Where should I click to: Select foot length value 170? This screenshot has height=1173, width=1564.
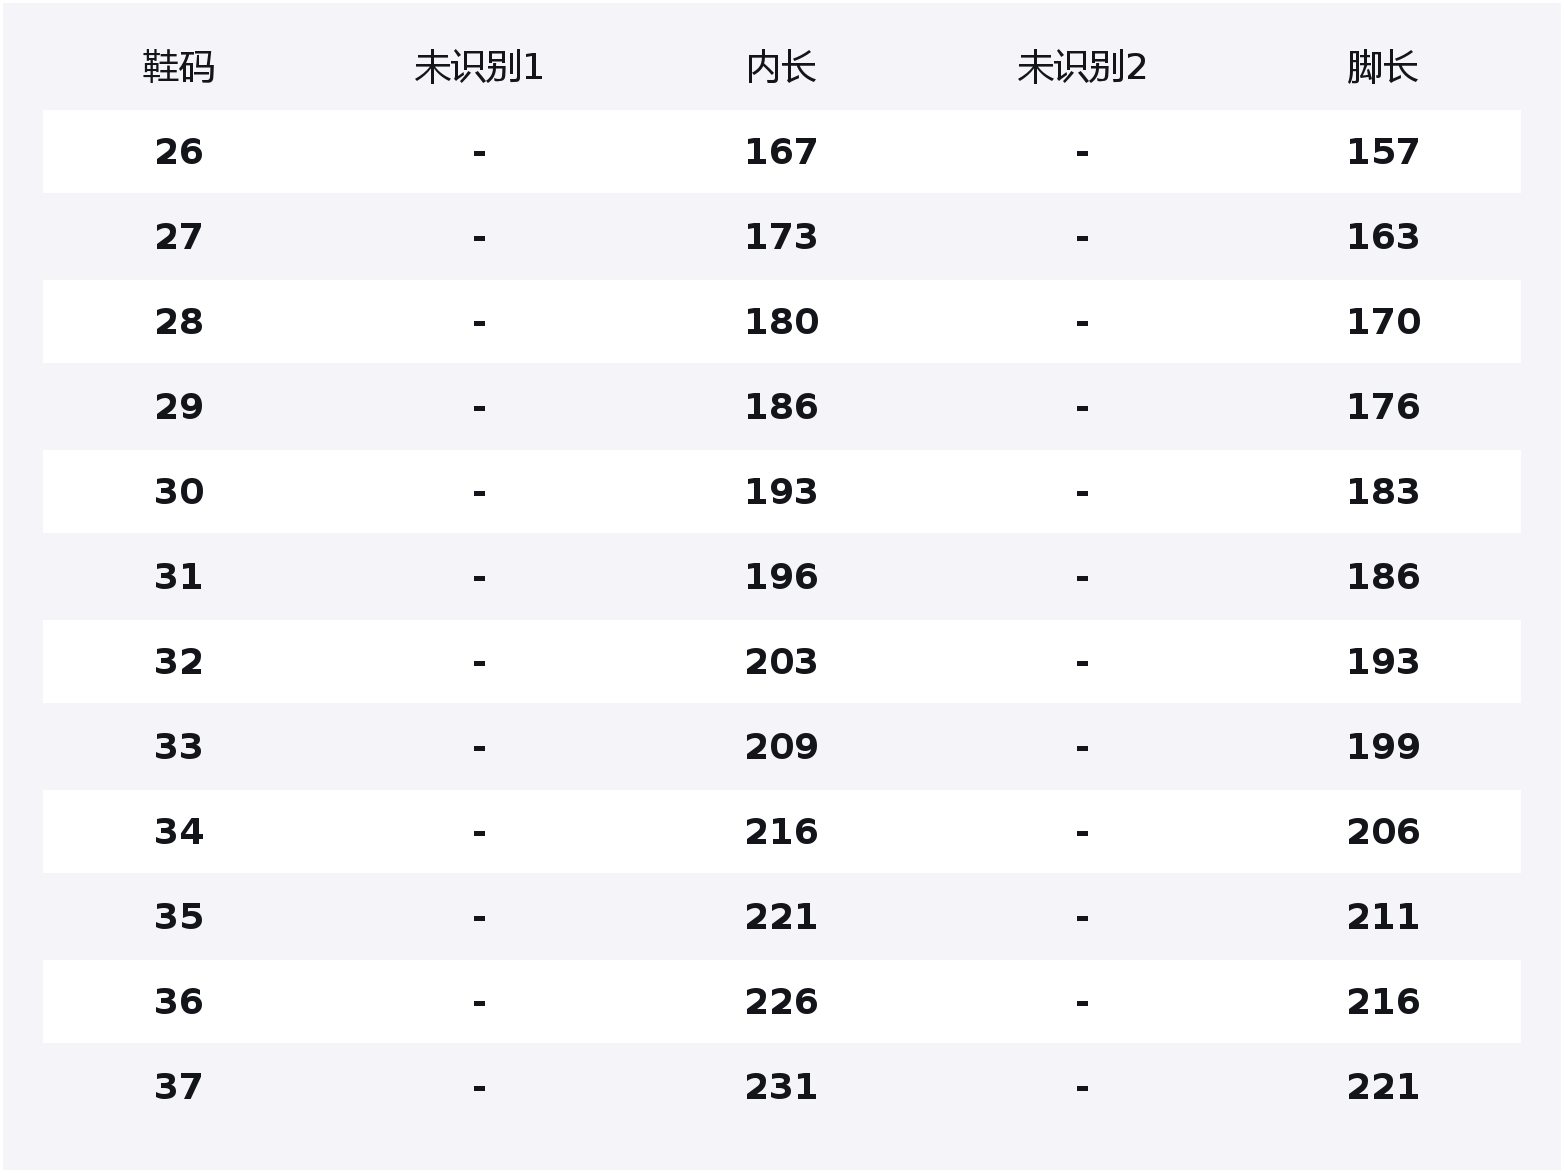(x=1383, y=322)
